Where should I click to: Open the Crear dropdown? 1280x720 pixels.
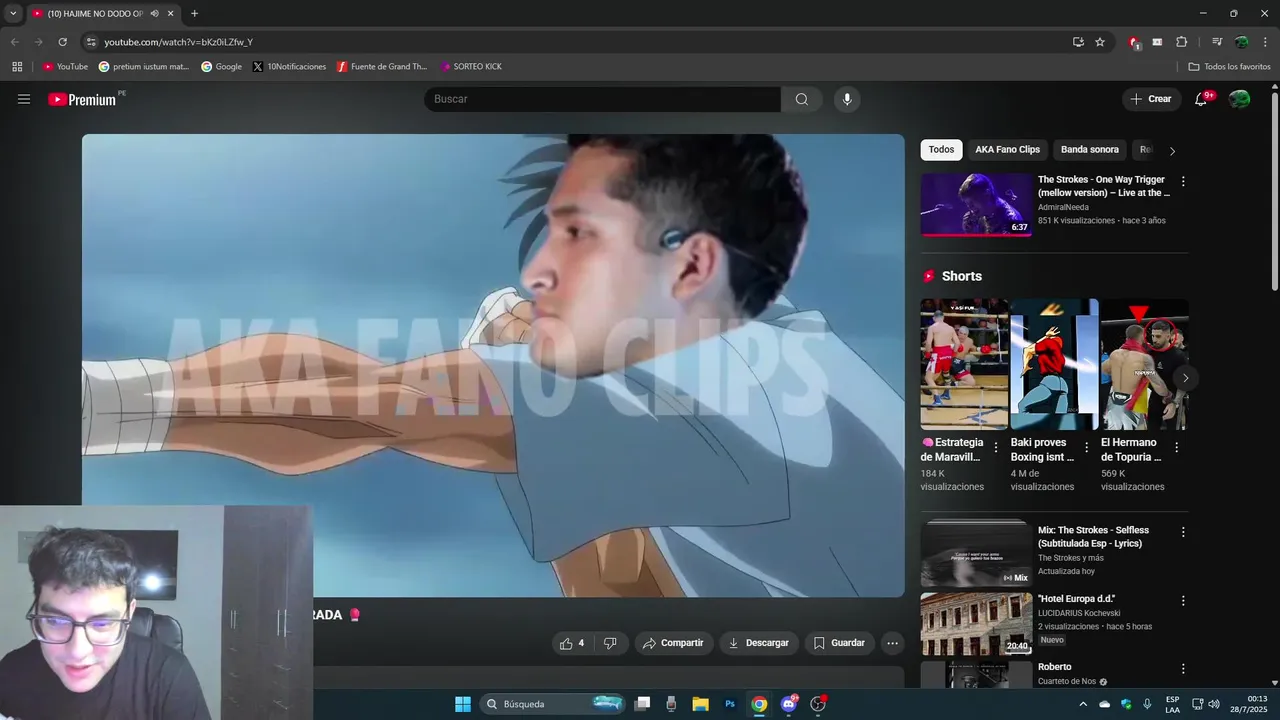[1151, 99]
